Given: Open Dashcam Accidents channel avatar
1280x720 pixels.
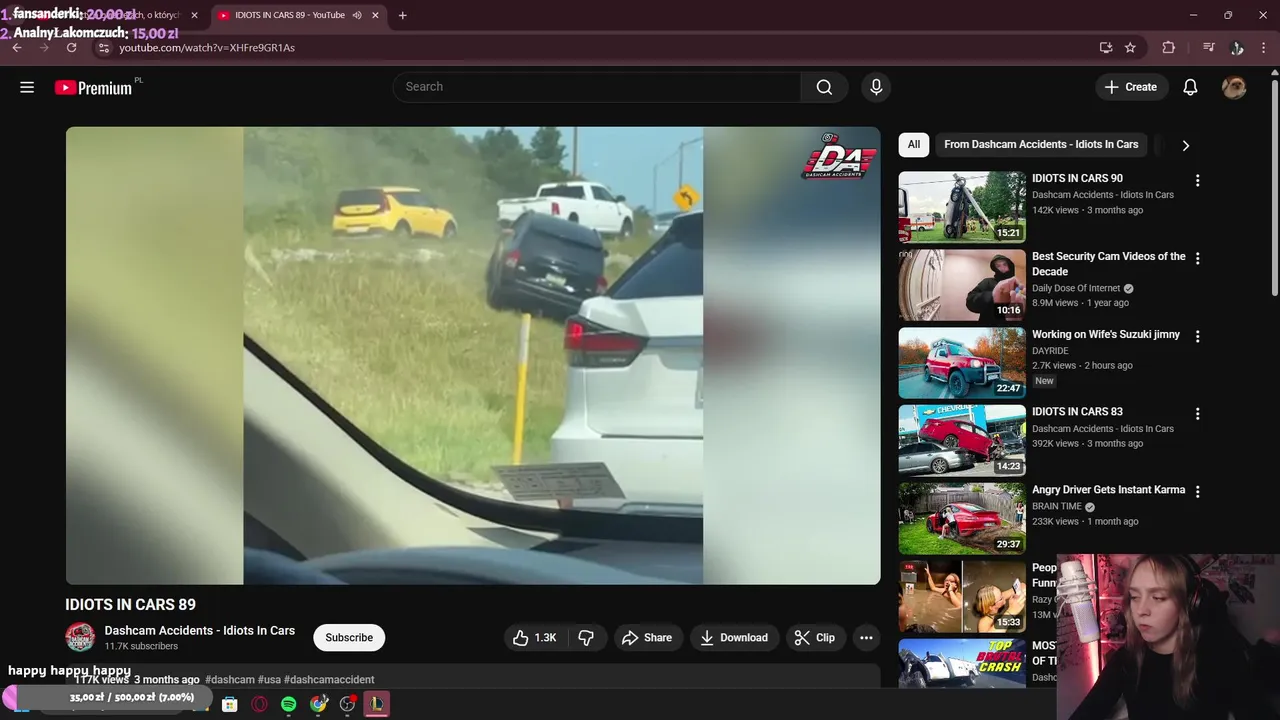Looking at the screenshot, I should coord(80,637).
